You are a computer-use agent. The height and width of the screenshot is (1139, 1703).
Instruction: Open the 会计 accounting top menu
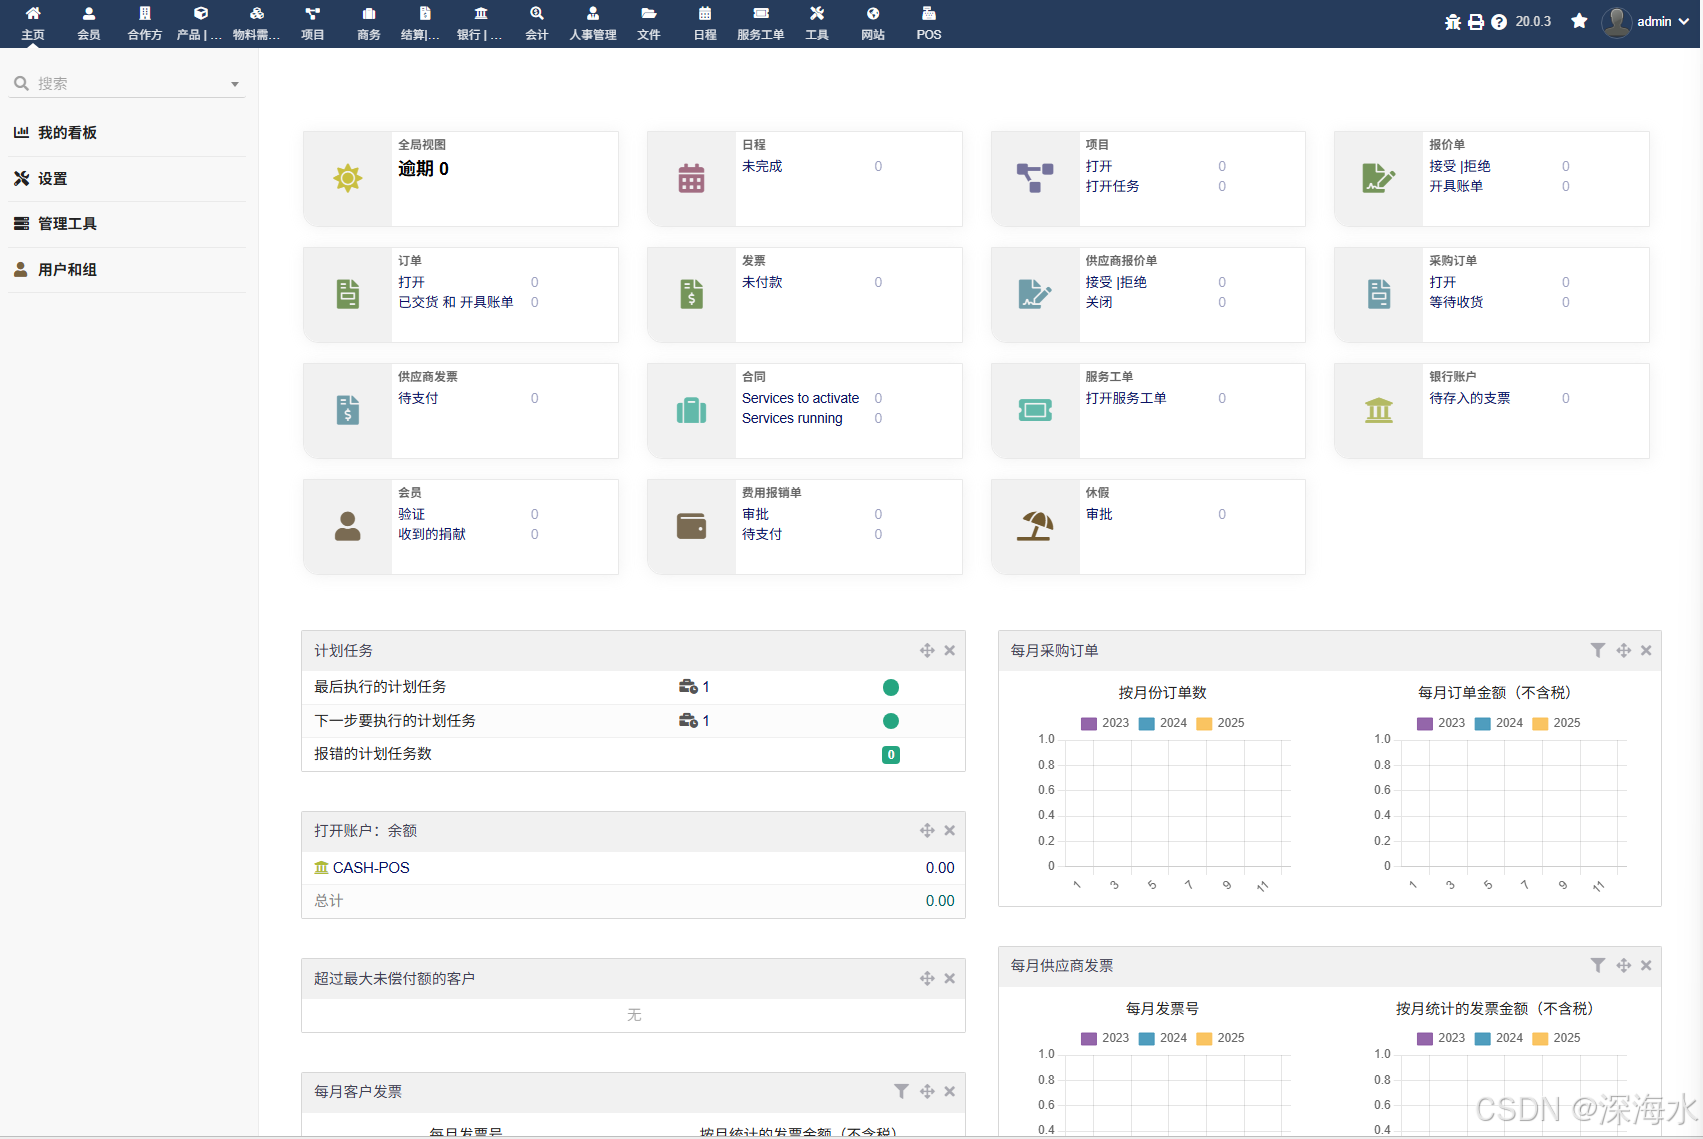pyautogui.click(x=537, y=23)
